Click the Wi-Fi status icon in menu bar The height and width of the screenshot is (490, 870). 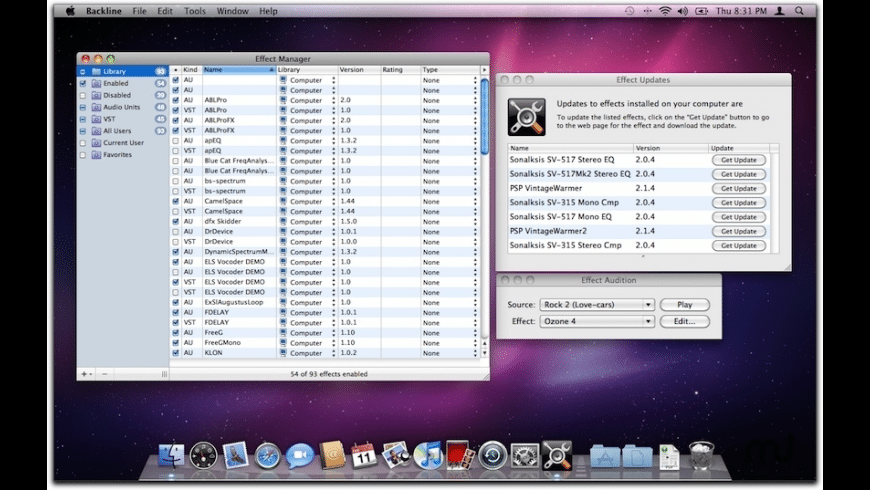664,11
